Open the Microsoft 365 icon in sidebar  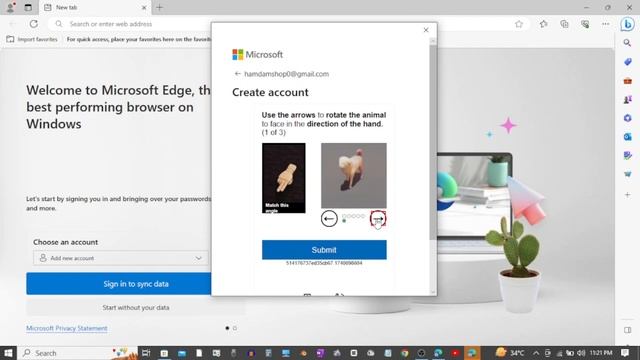pyautogui.click(x=627, y=118)
